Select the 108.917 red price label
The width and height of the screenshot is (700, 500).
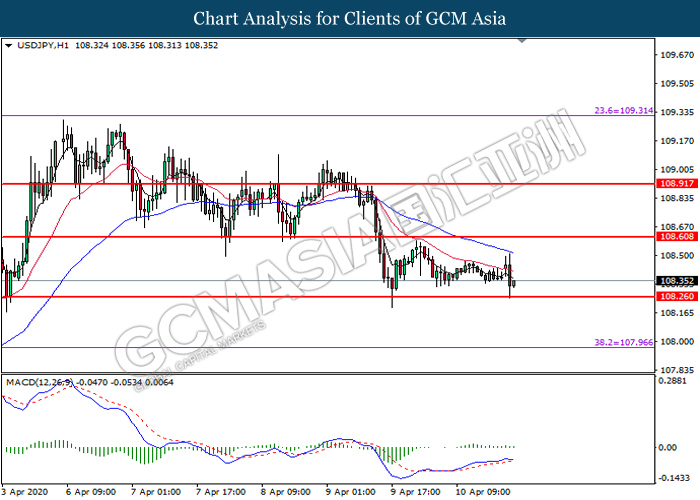(x=677, y=183)
